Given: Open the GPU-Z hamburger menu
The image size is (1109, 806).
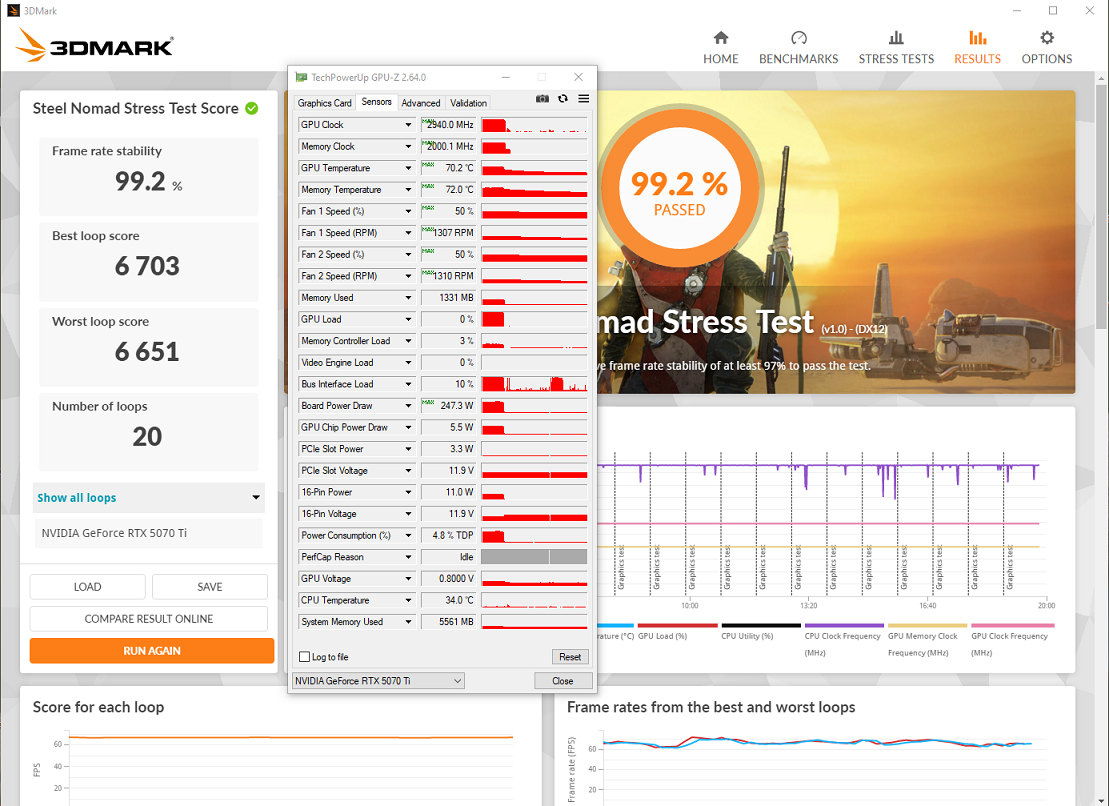Looking at the screenshot, I should point(583,99).
